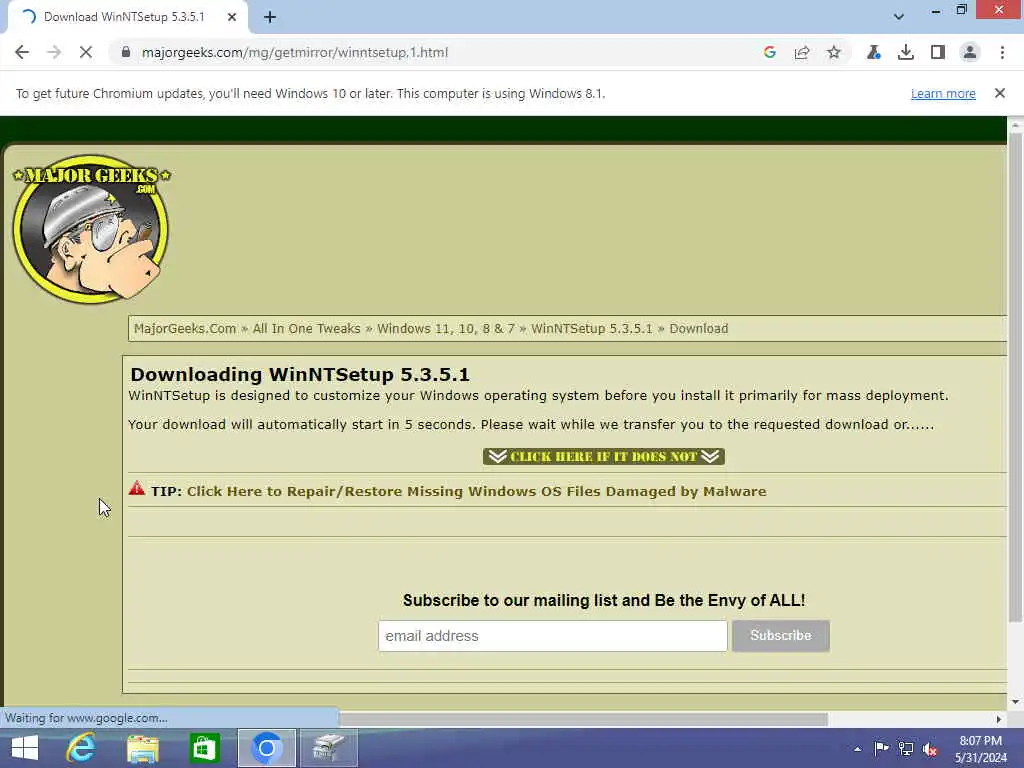Viewport: 1024px width, 768px height.
Task: Open Action Center flag icon
Action: tap(881, 748)
